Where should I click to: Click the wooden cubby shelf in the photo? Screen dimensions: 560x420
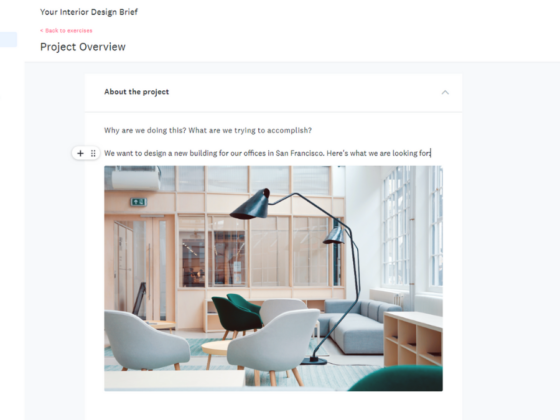[413, 338]
